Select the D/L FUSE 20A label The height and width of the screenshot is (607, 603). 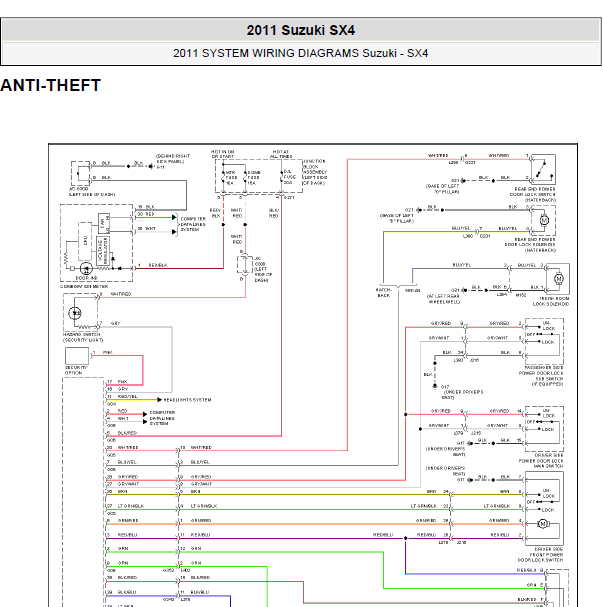click(x=290, y=177)
